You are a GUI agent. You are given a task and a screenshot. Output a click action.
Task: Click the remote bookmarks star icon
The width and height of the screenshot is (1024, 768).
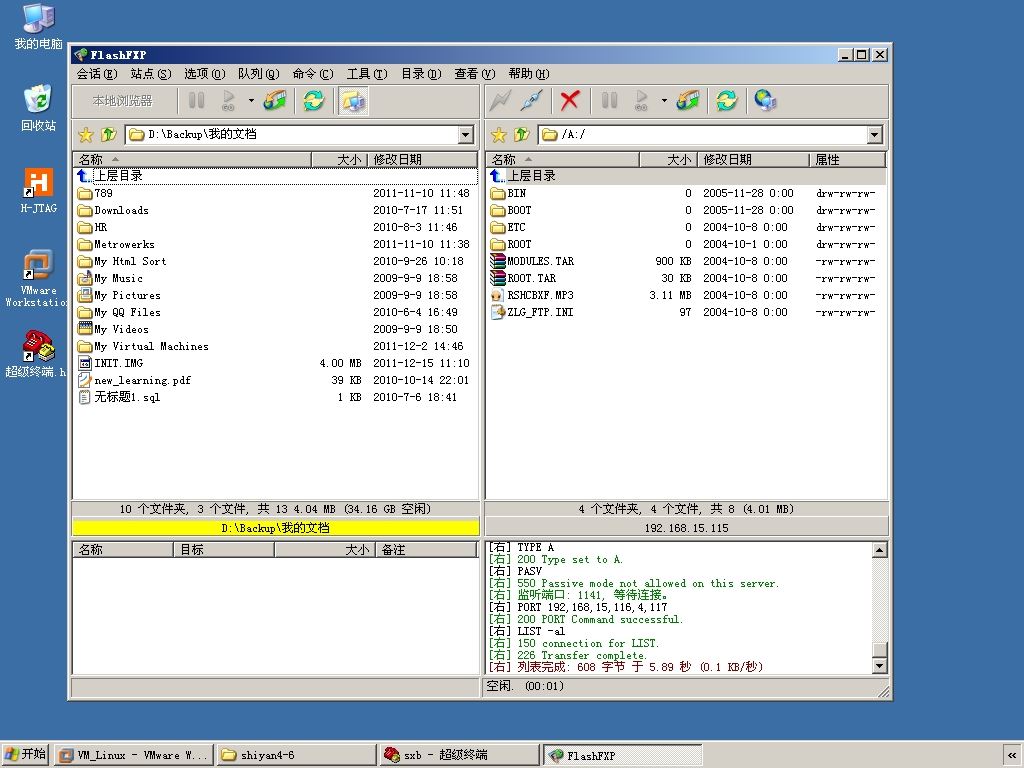point(498,135)
